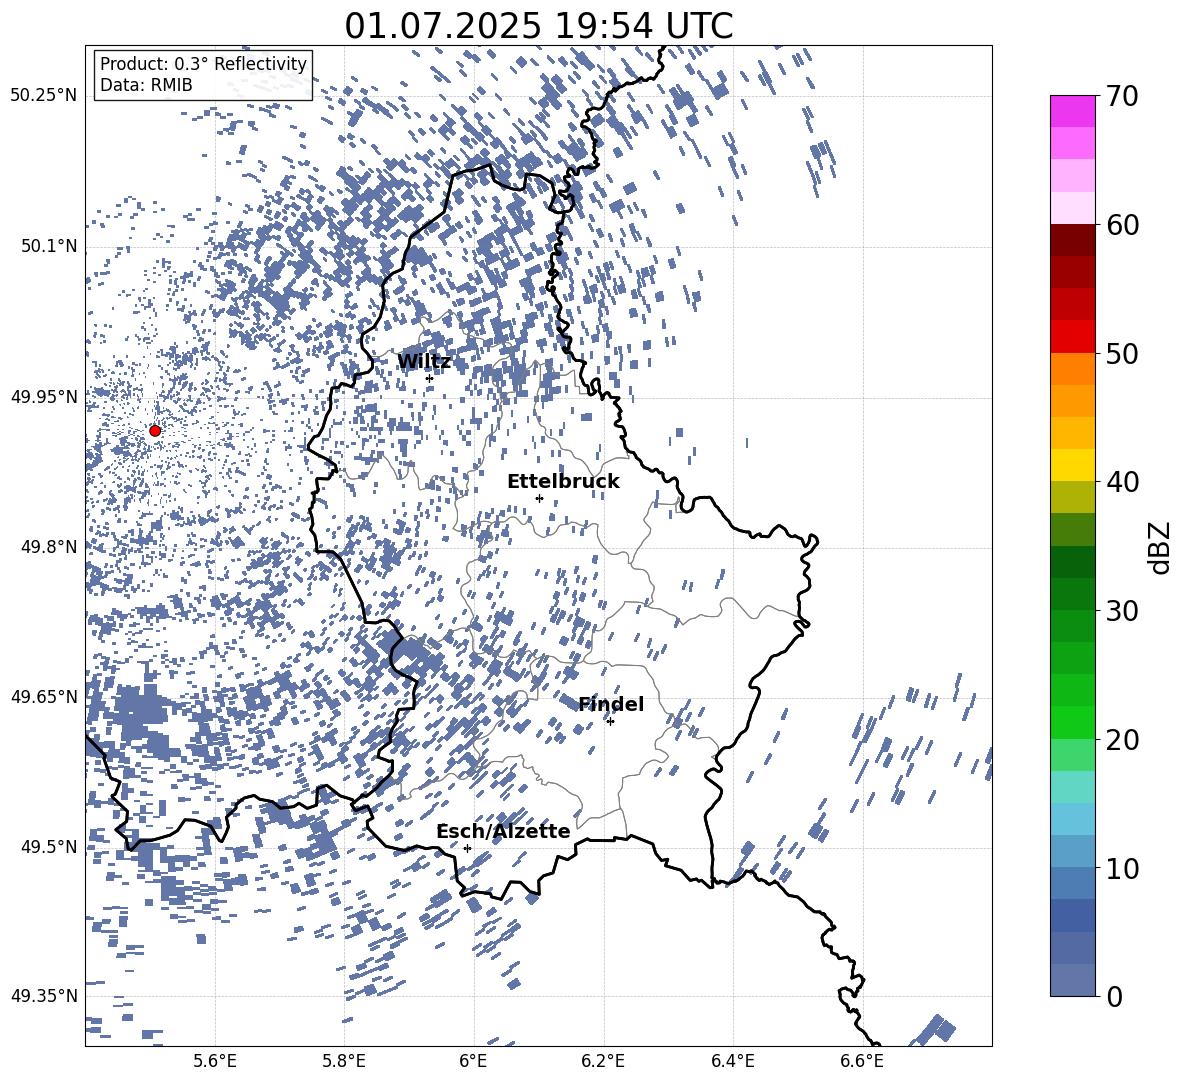Click the colorbar tick label '60'
1184x1081 pixels.
click(1123, 225)
